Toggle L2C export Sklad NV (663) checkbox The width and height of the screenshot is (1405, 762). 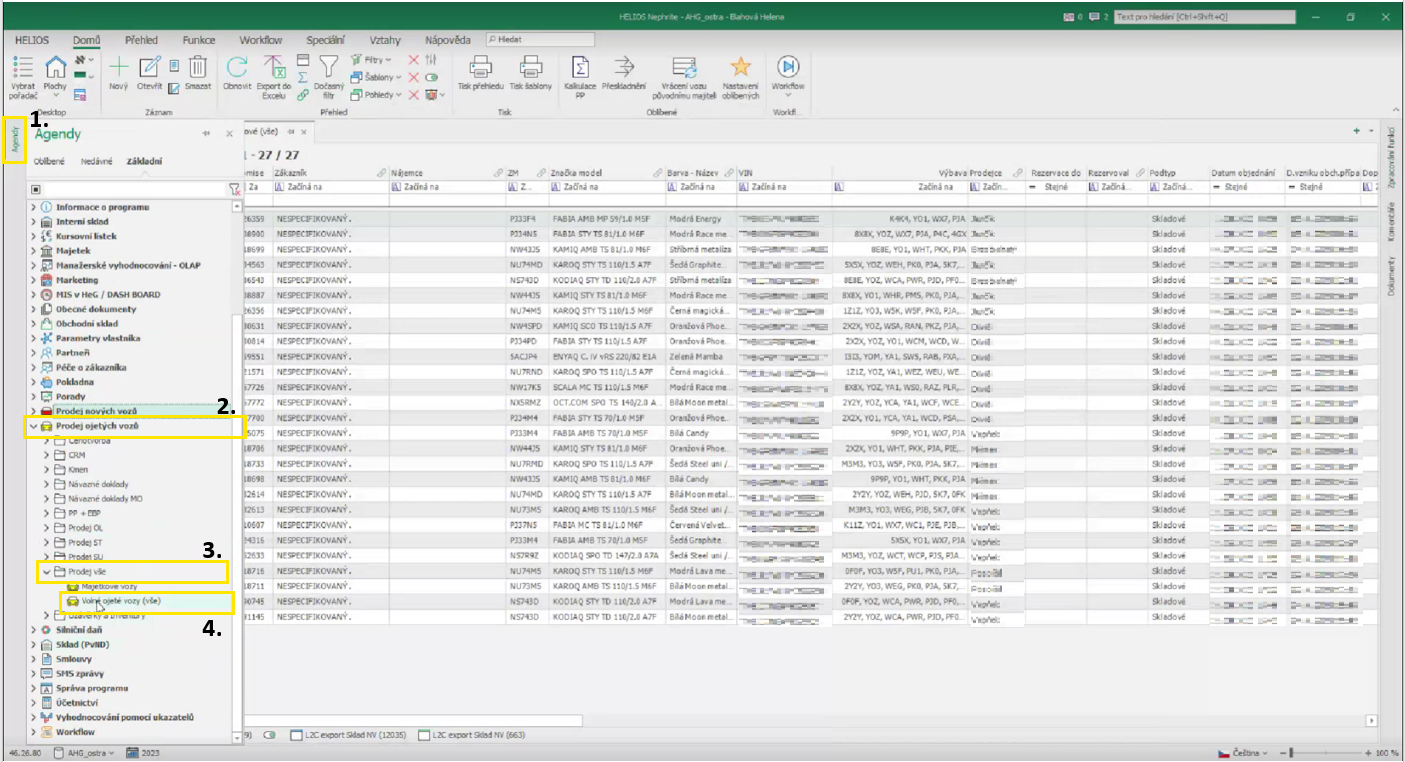click(425, 735)
